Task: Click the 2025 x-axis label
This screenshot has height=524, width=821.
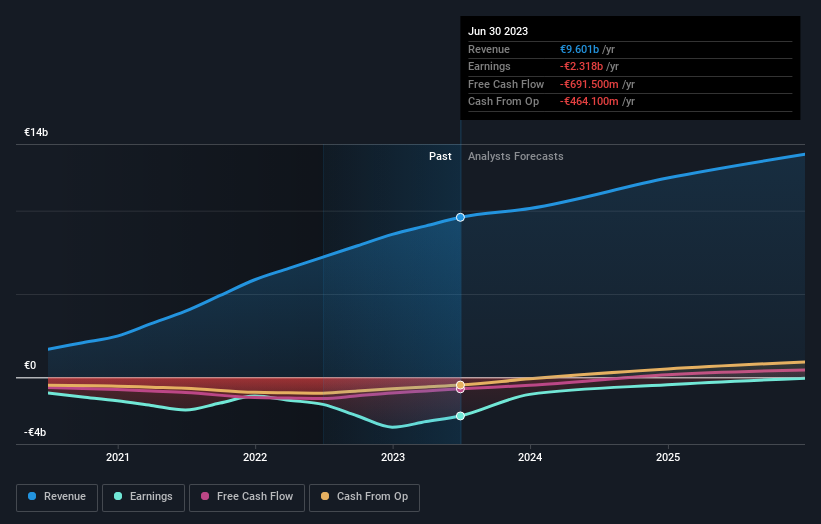Action: pos(668,458)
